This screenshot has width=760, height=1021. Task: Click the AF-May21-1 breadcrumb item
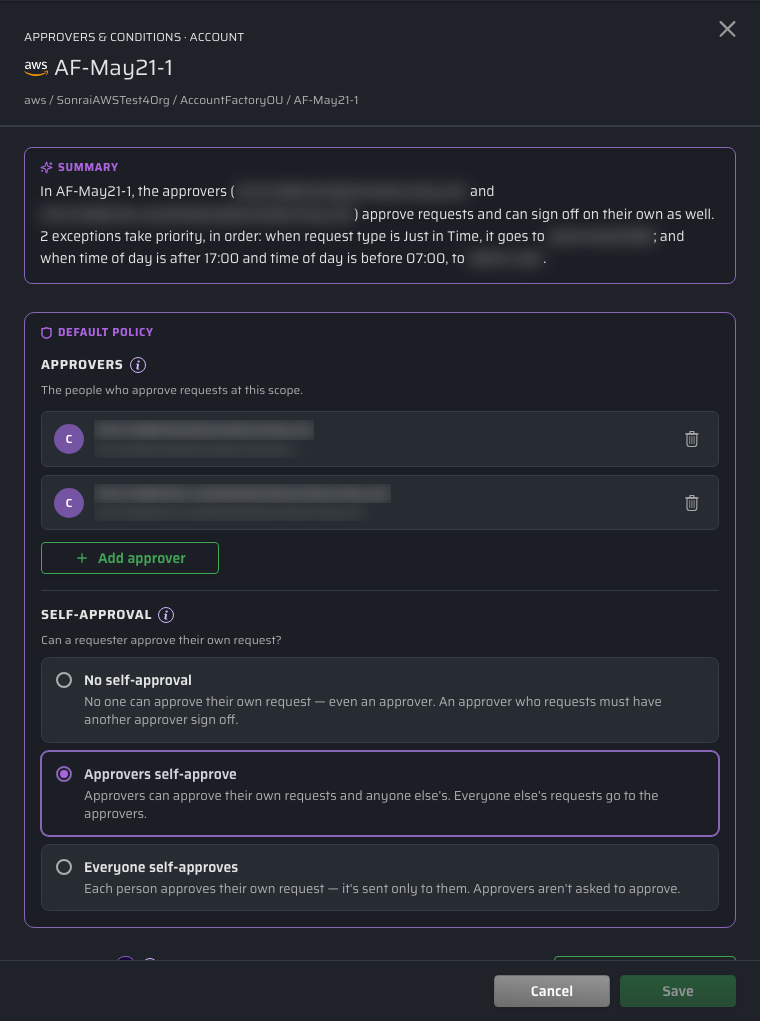pos(326,100)
